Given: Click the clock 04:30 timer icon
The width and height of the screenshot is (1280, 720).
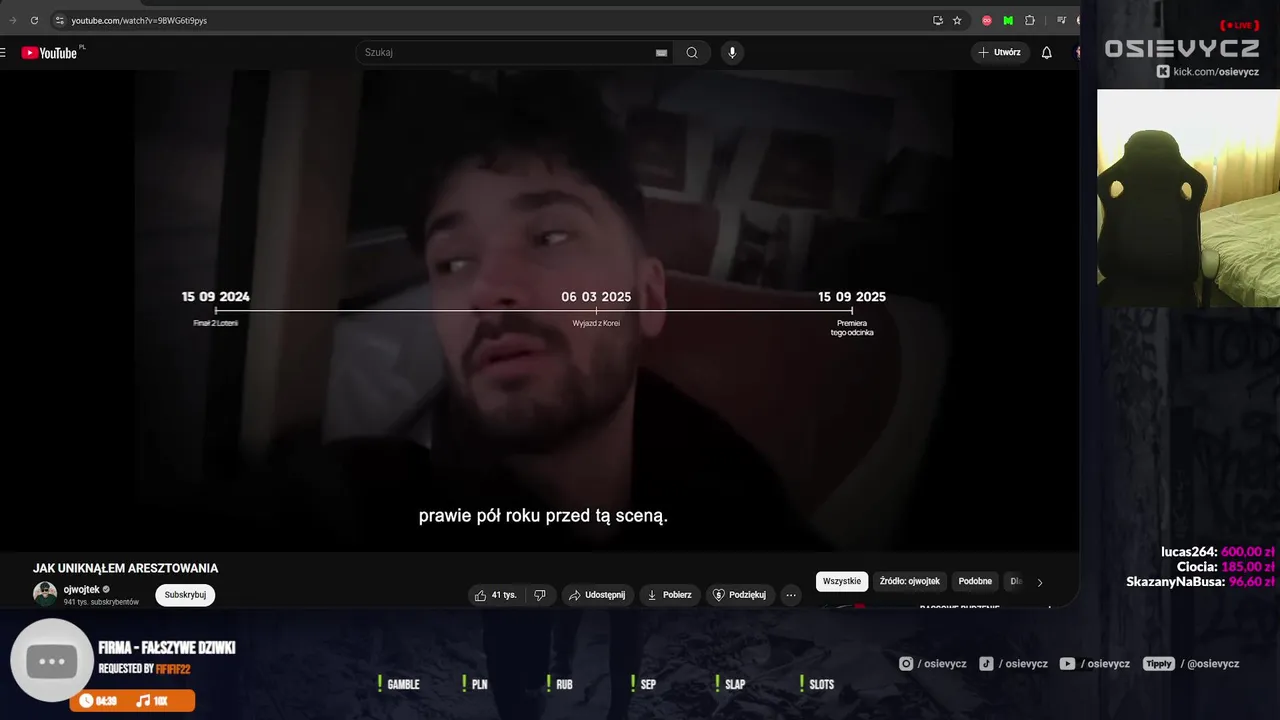Looking at the screenshot, I should tap(86, 701).
